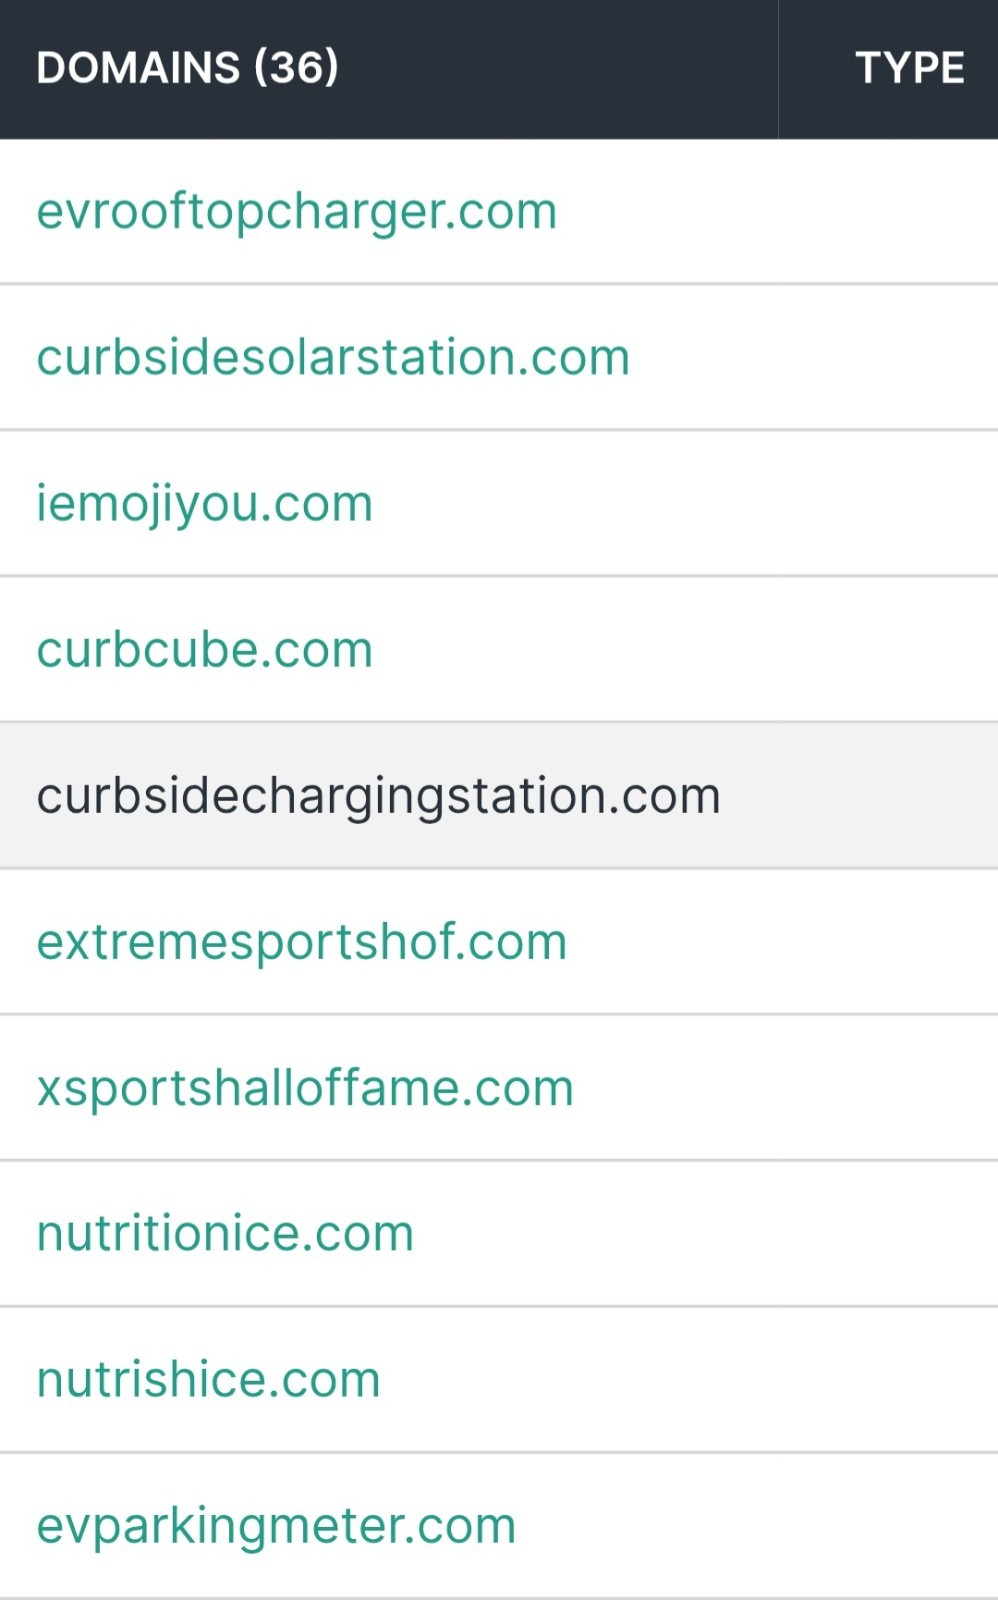Viewport: 998px width, 1600px height.
Task: Click blank area in curbcube.com row
Action: (686, 650)
